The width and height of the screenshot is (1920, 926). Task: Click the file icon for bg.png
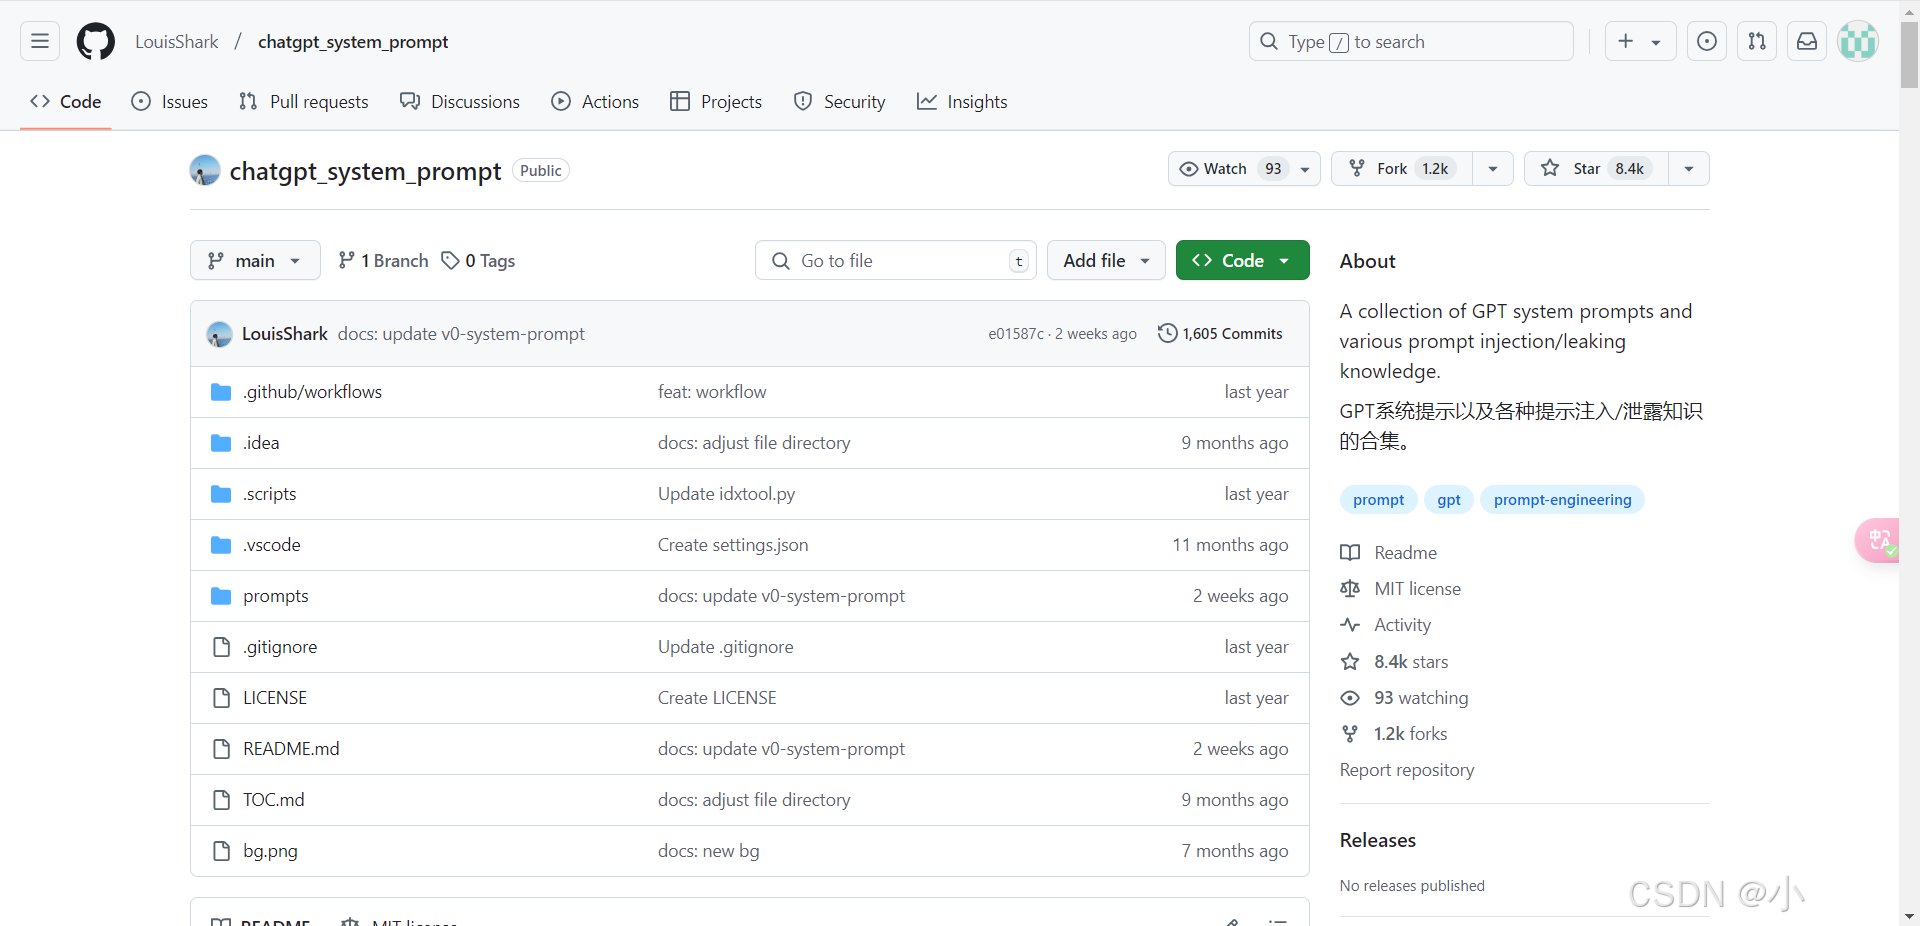coord(221,851)
